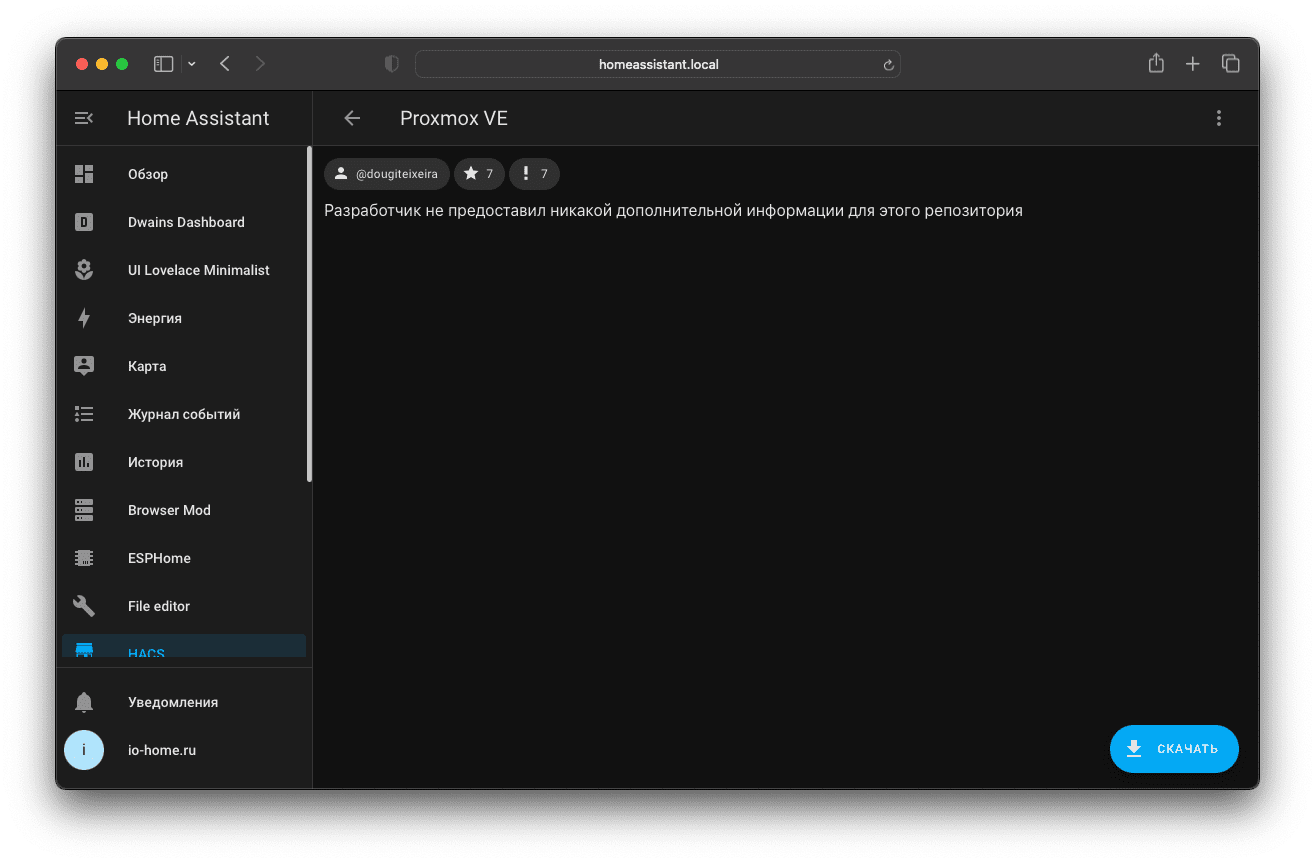Image resolution: width=1315 pixels, height=863 pixels.
Task: Click the @dougiteixeira author chip
Action: (387, 174)
